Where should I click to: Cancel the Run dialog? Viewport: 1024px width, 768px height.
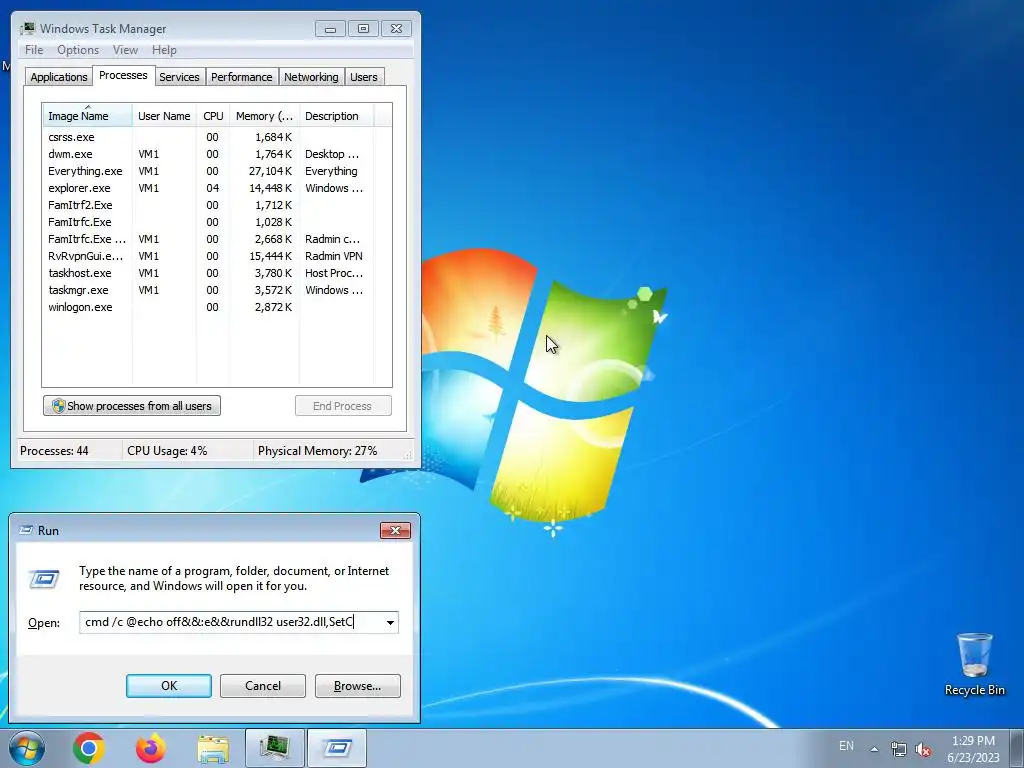[x=263, y=686]
